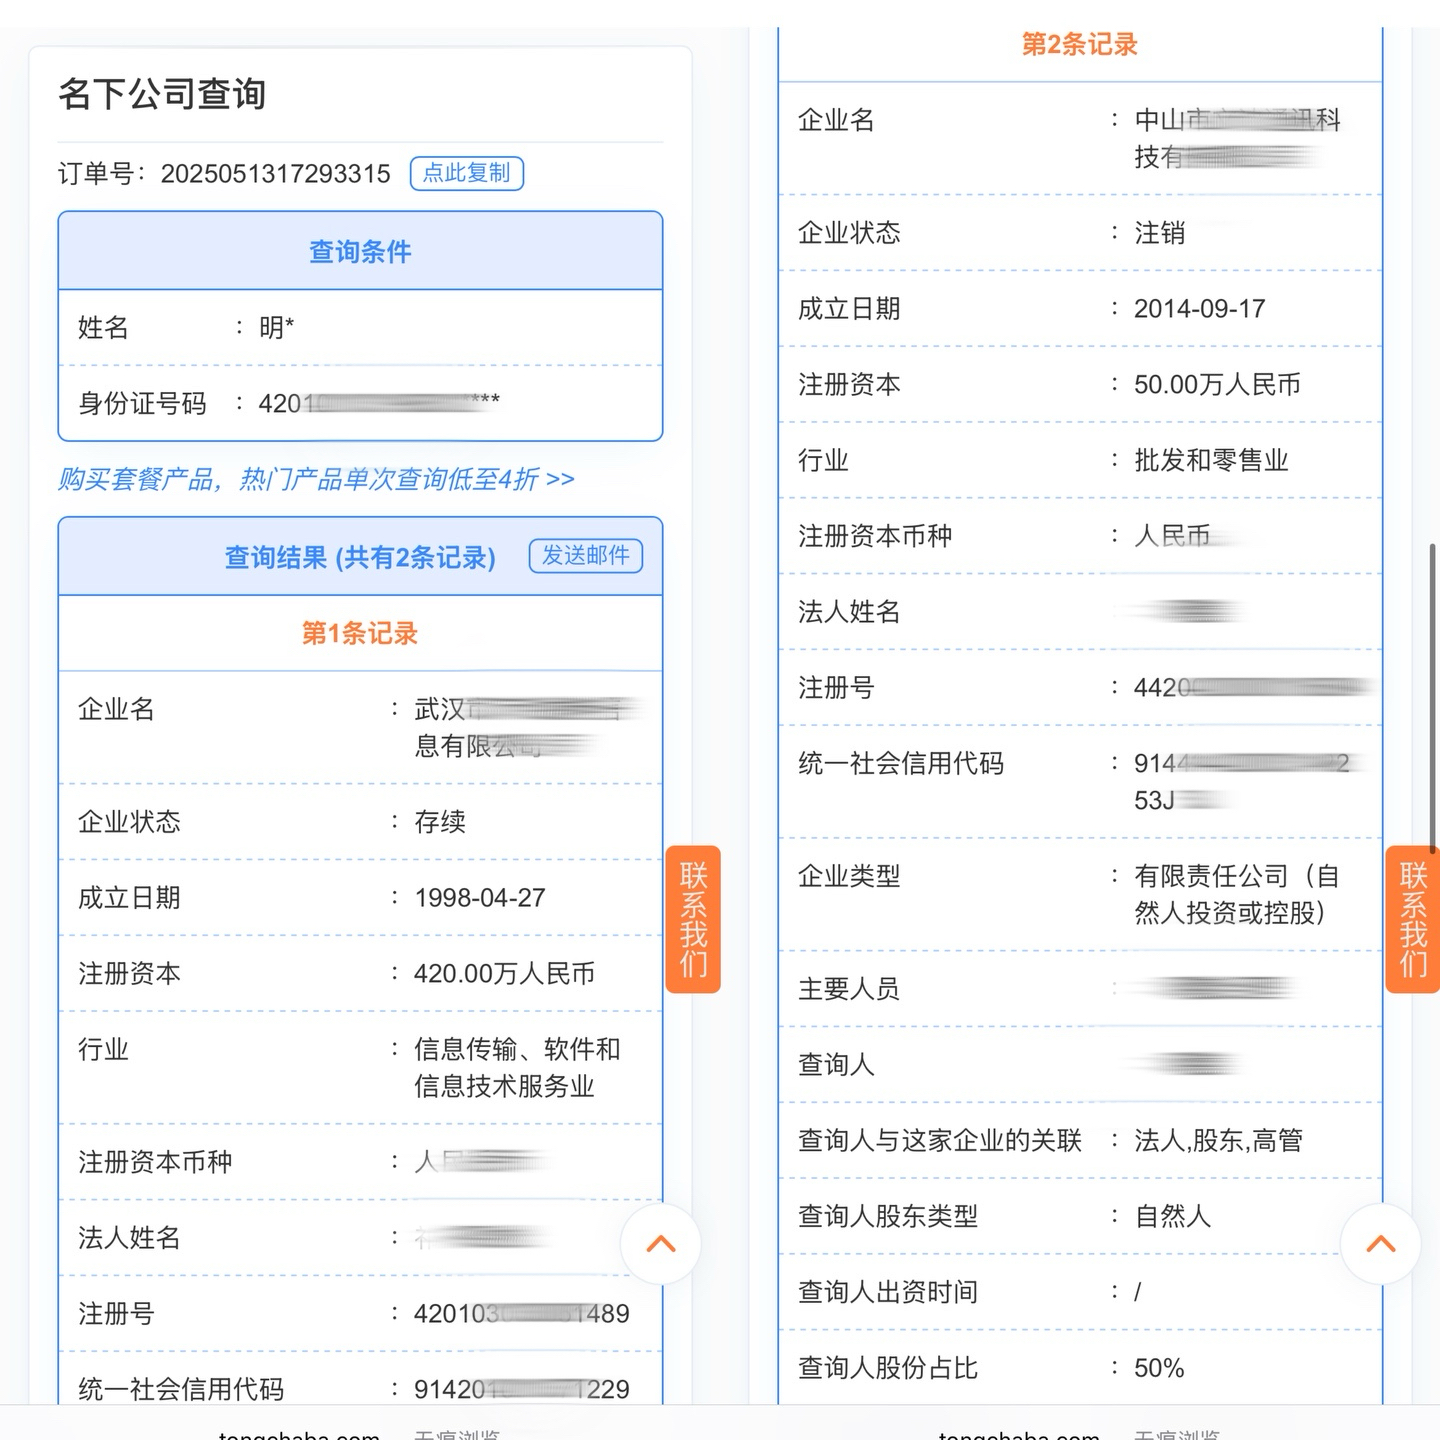Click the 发送邮件 button in the results header
The height and width of the screenshot is (1440, 1440).
(x=586, y=556)
